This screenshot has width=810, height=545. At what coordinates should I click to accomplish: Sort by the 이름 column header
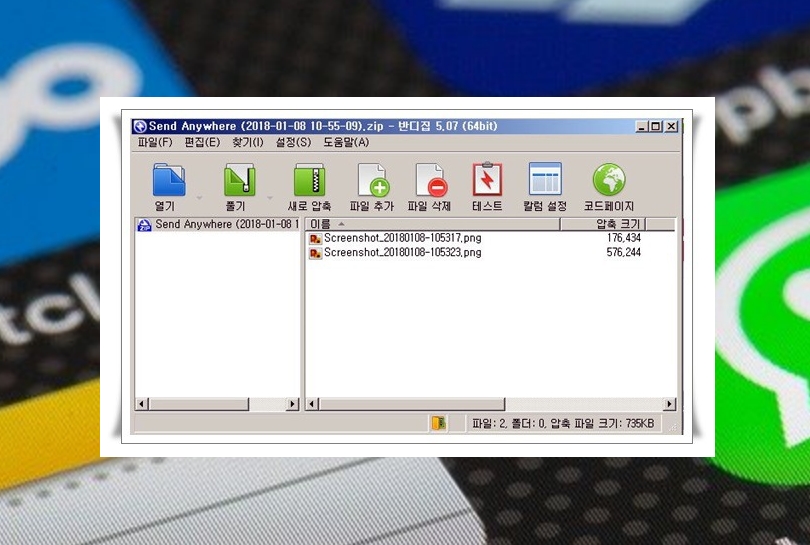(x=433, y=224)
